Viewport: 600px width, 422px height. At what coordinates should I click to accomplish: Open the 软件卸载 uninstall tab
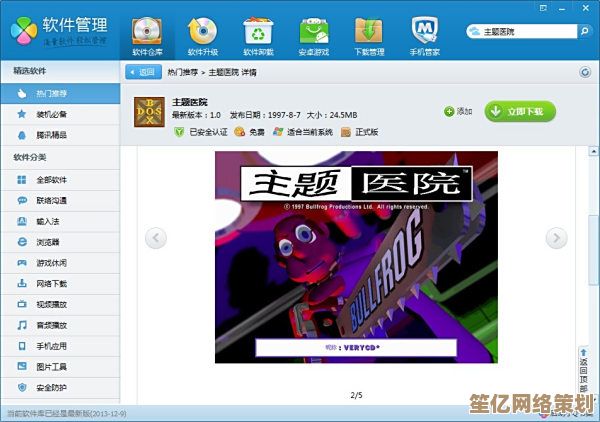pos(258,37)
